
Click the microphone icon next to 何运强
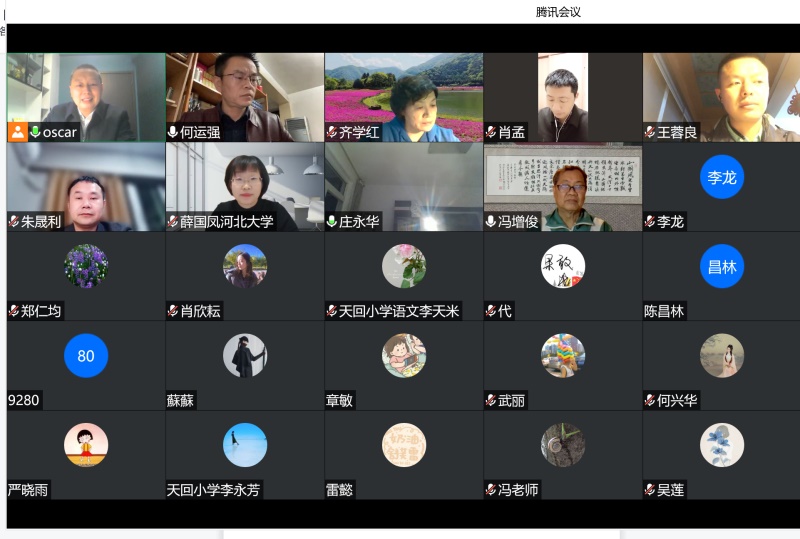coord(173,132)
